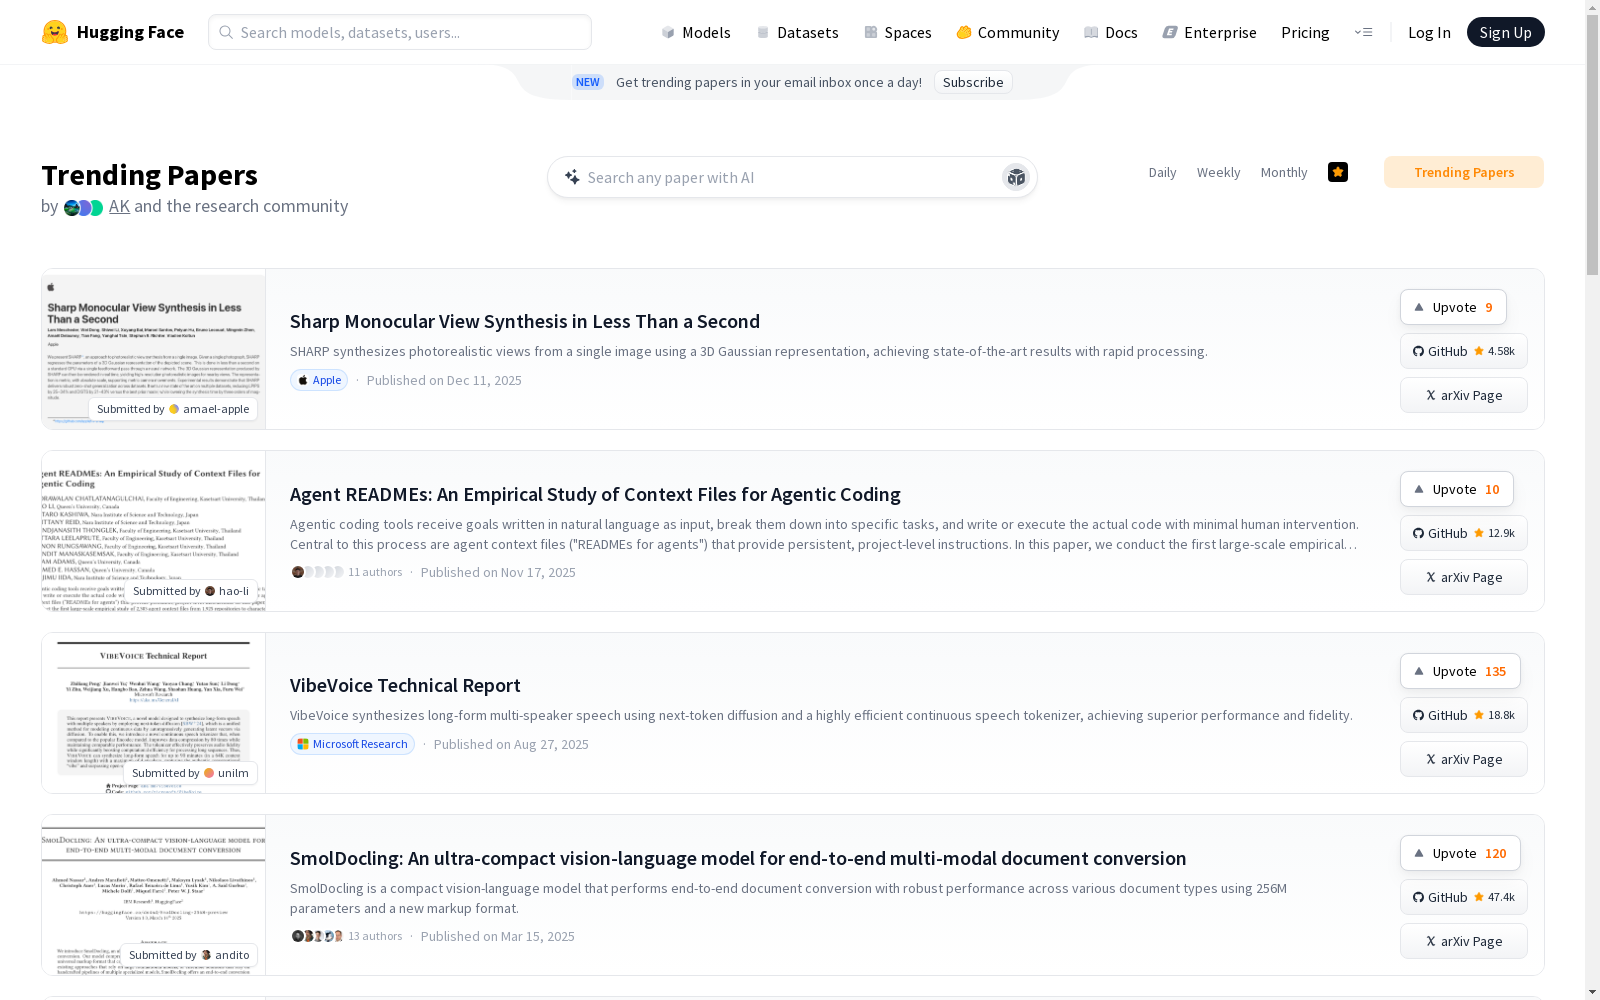Open the SmolDocling paper title
The height and width of the screenshot is (1000, 1600).
click(738, 858)
